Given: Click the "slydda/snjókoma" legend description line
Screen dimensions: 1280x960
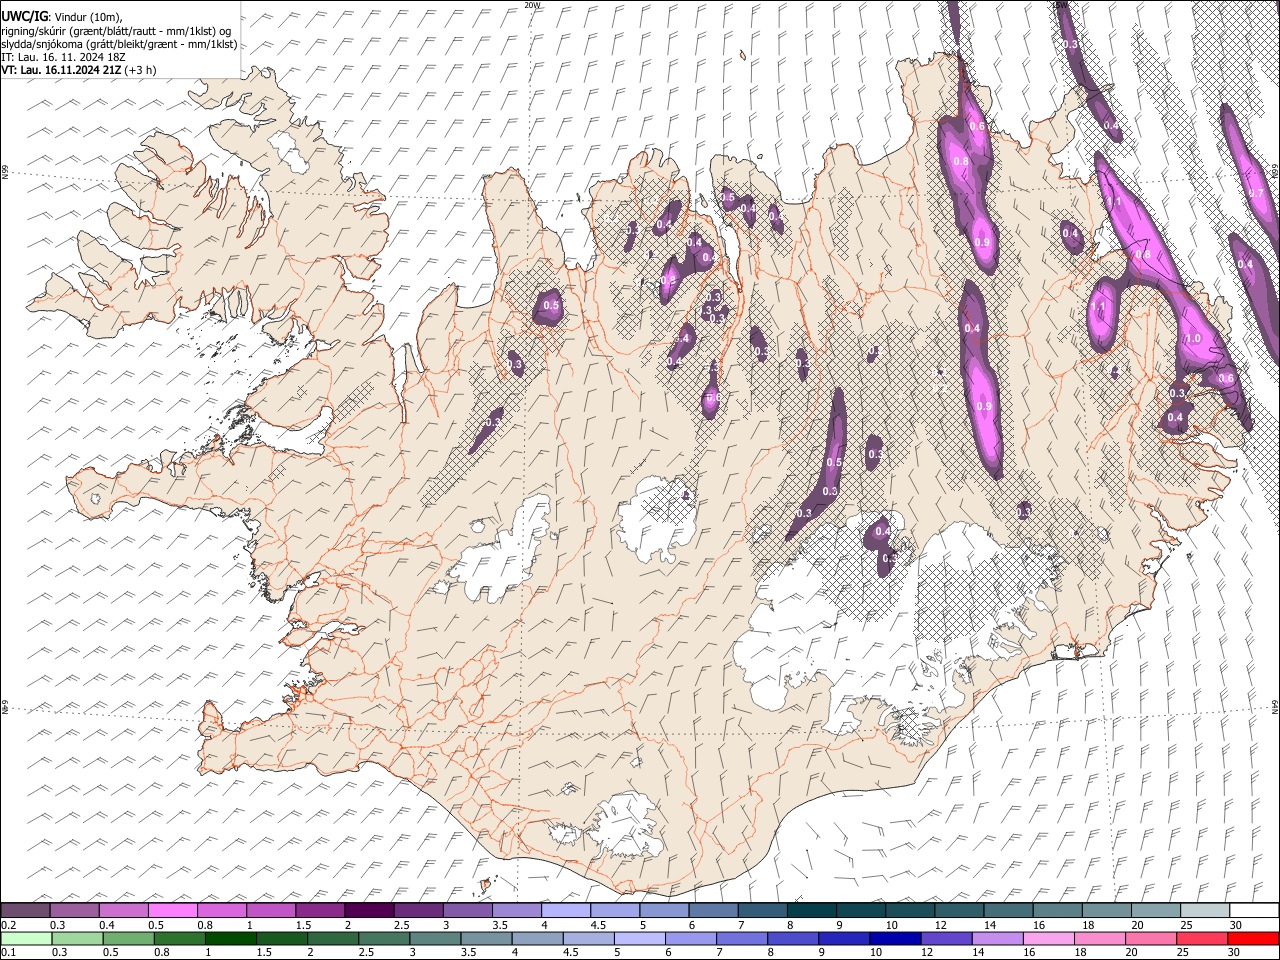Looking at the screenshot, I should pos(119,44).
